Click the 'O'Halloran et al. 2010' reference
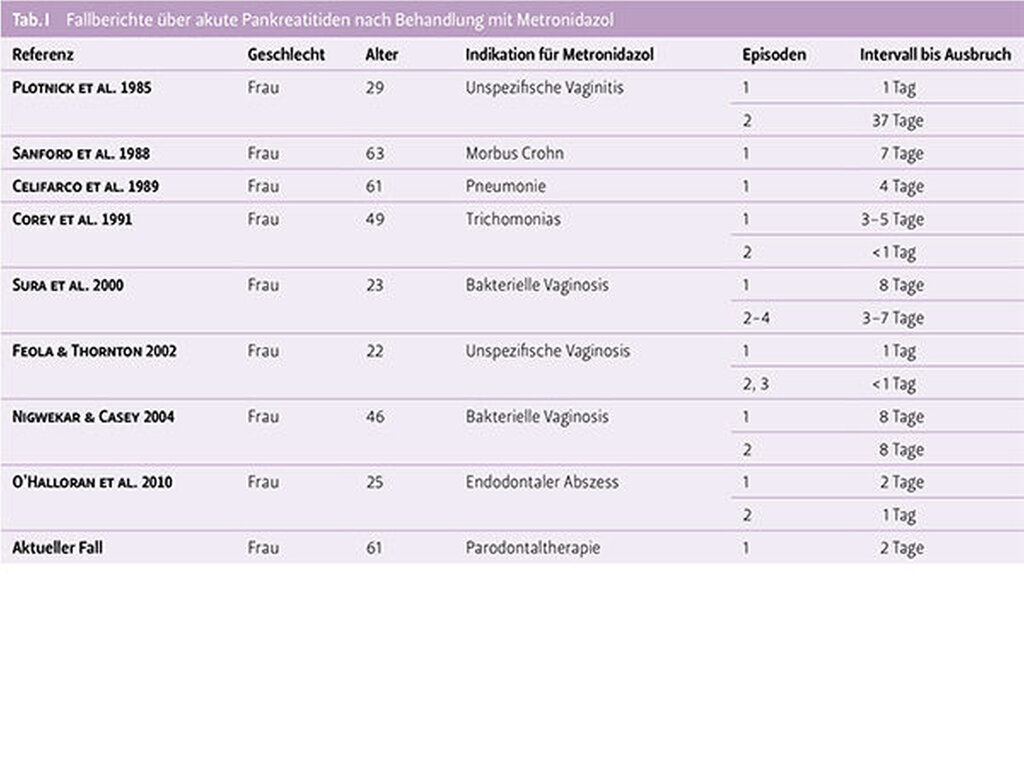 tap(92, 483)
